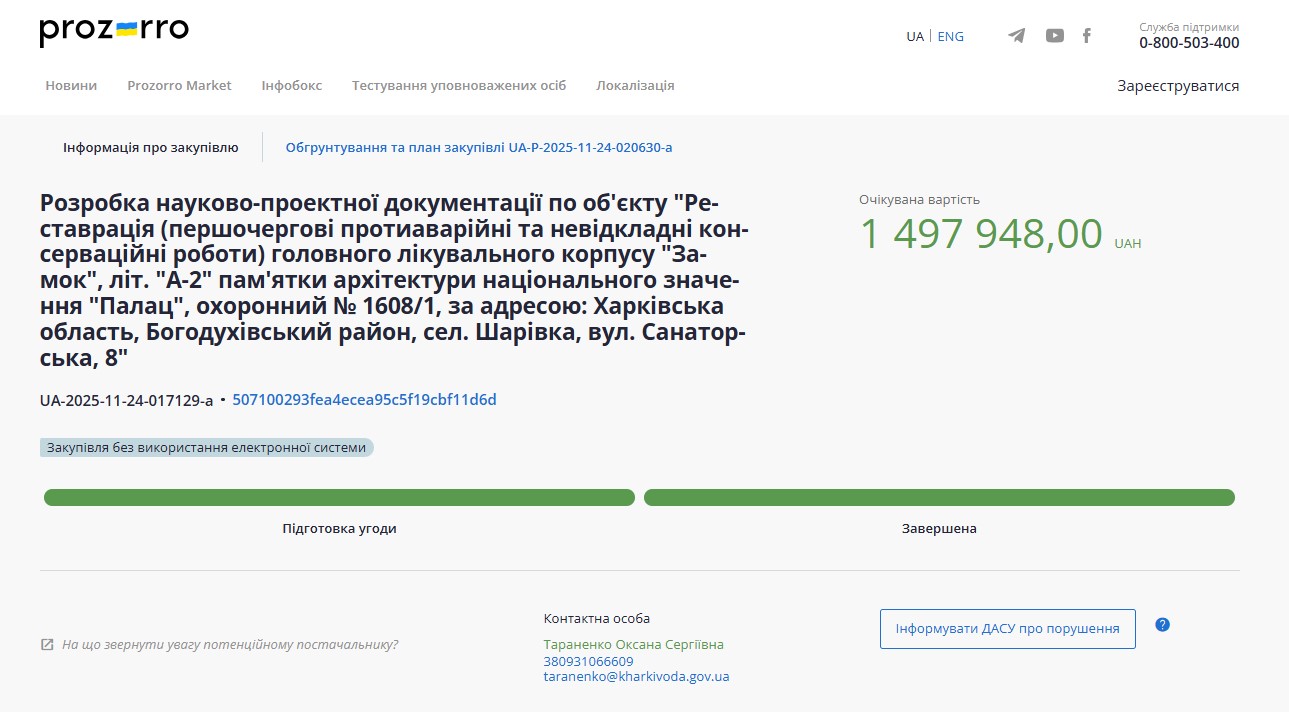
Task: Select UA as the interface language
Action: (913, 36)
